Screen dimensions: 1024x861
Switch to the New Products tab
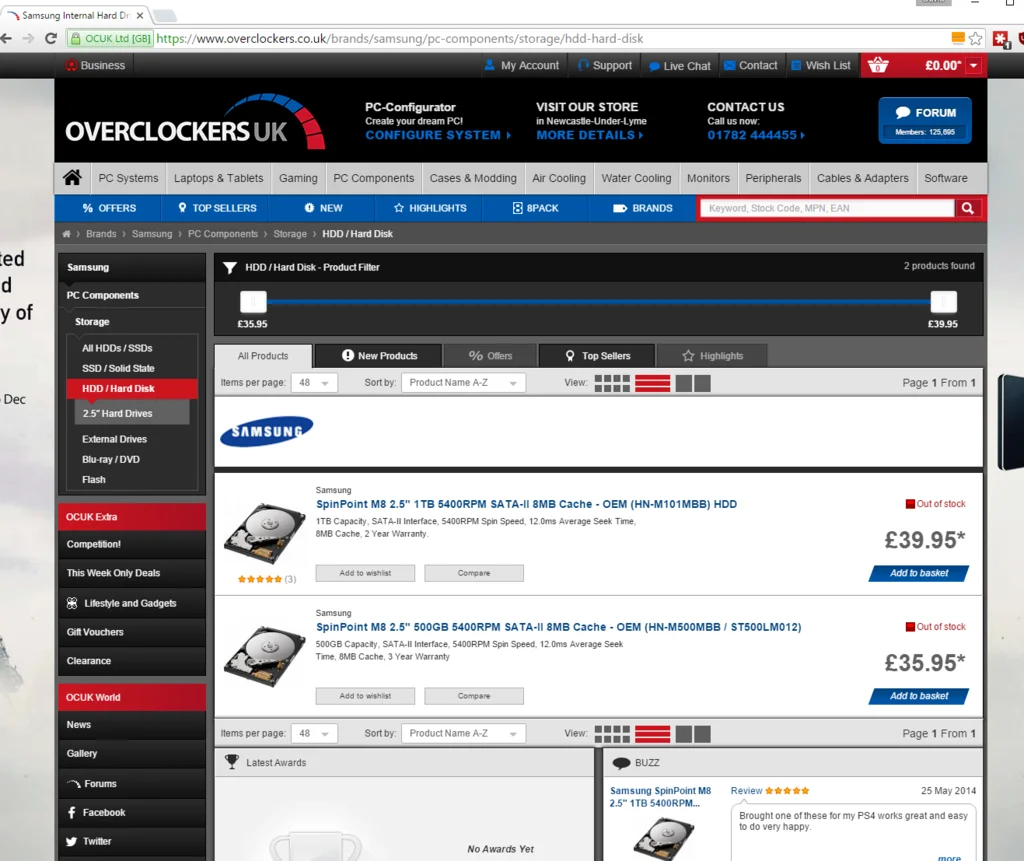379,356
